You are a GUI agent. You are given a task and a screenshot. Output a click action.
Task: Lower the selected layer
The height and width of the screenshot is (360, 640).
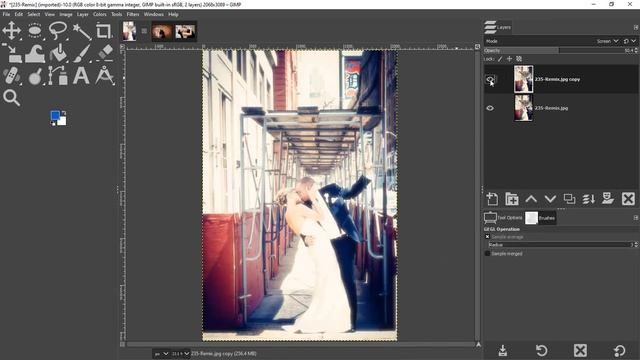[550, 199]
